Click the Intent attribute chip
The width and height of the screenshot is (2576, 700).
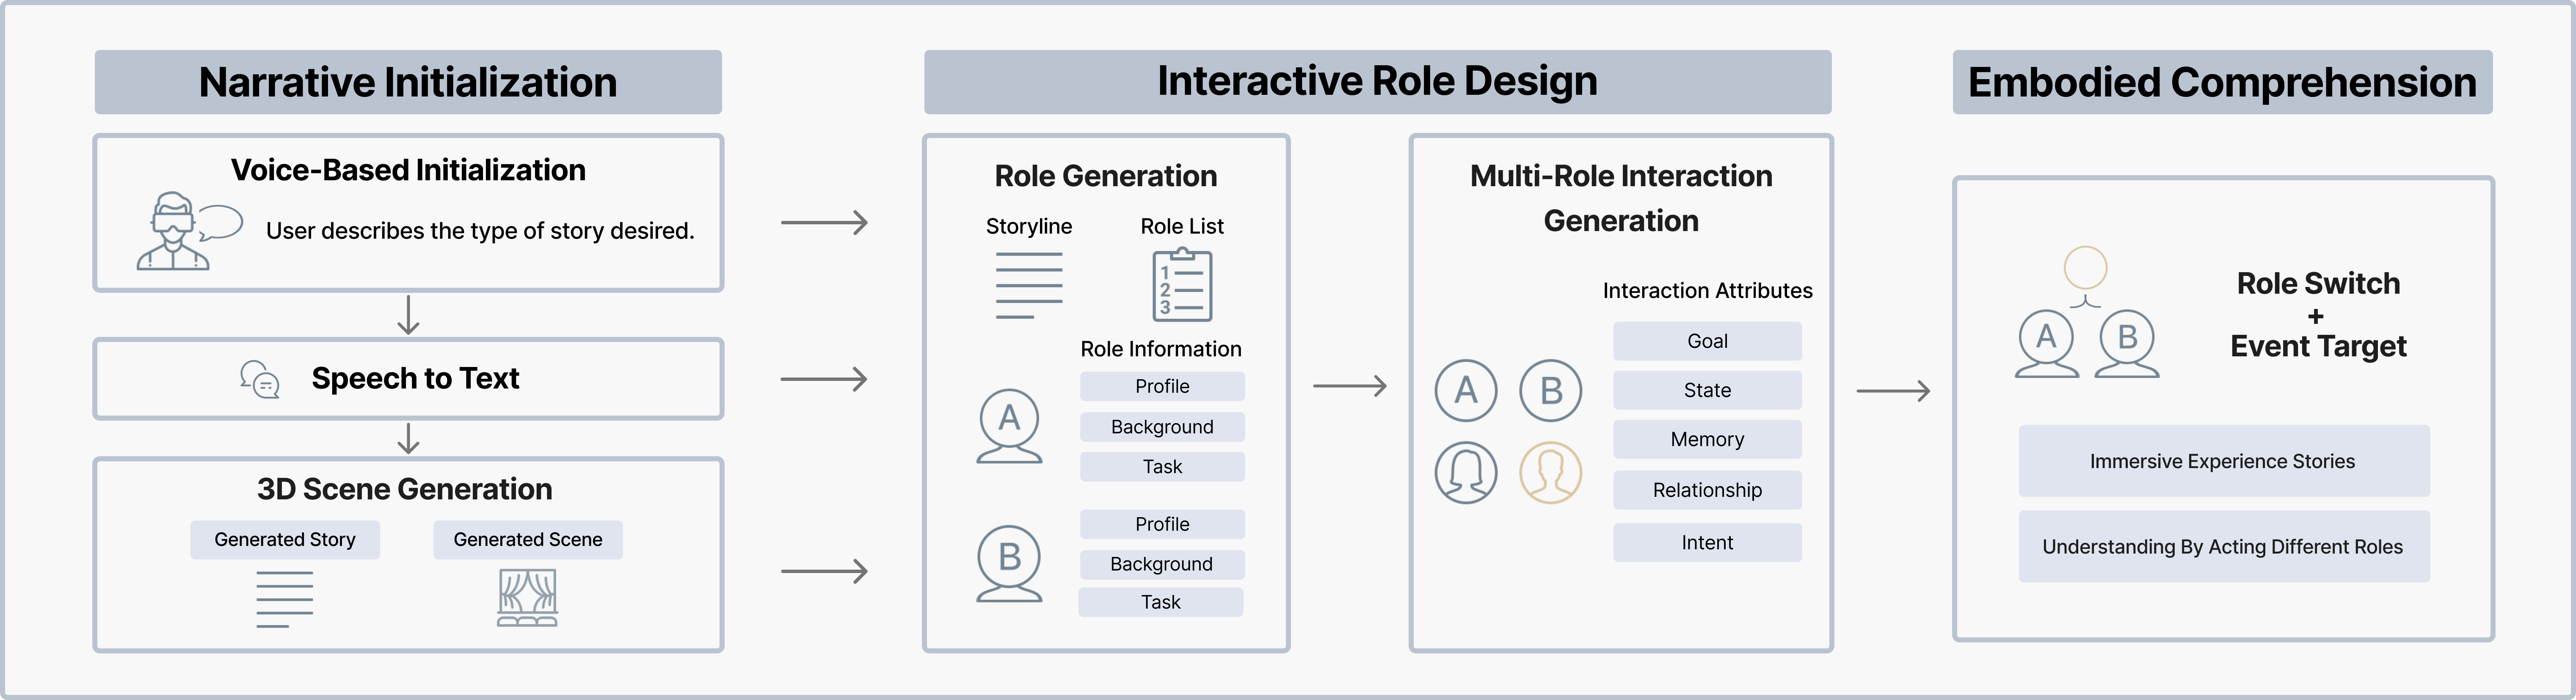tap(1707, 542)
